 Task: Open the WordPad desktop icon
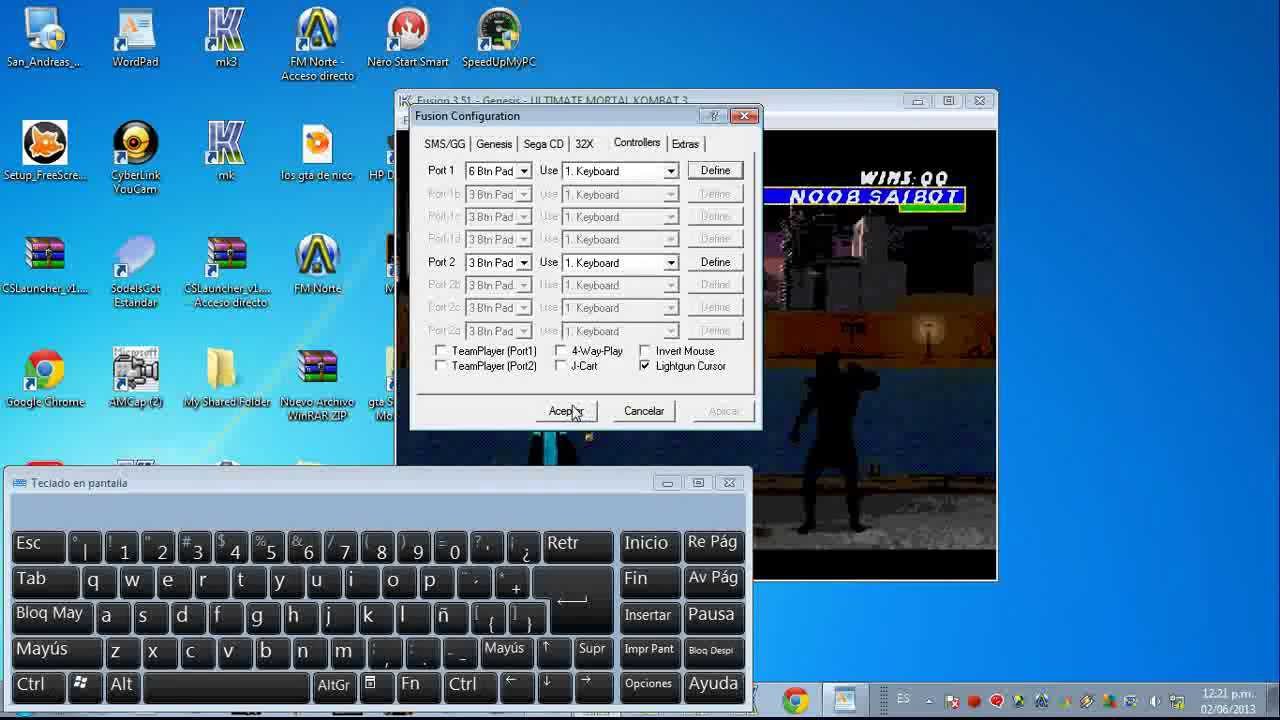tap(135, 38)
